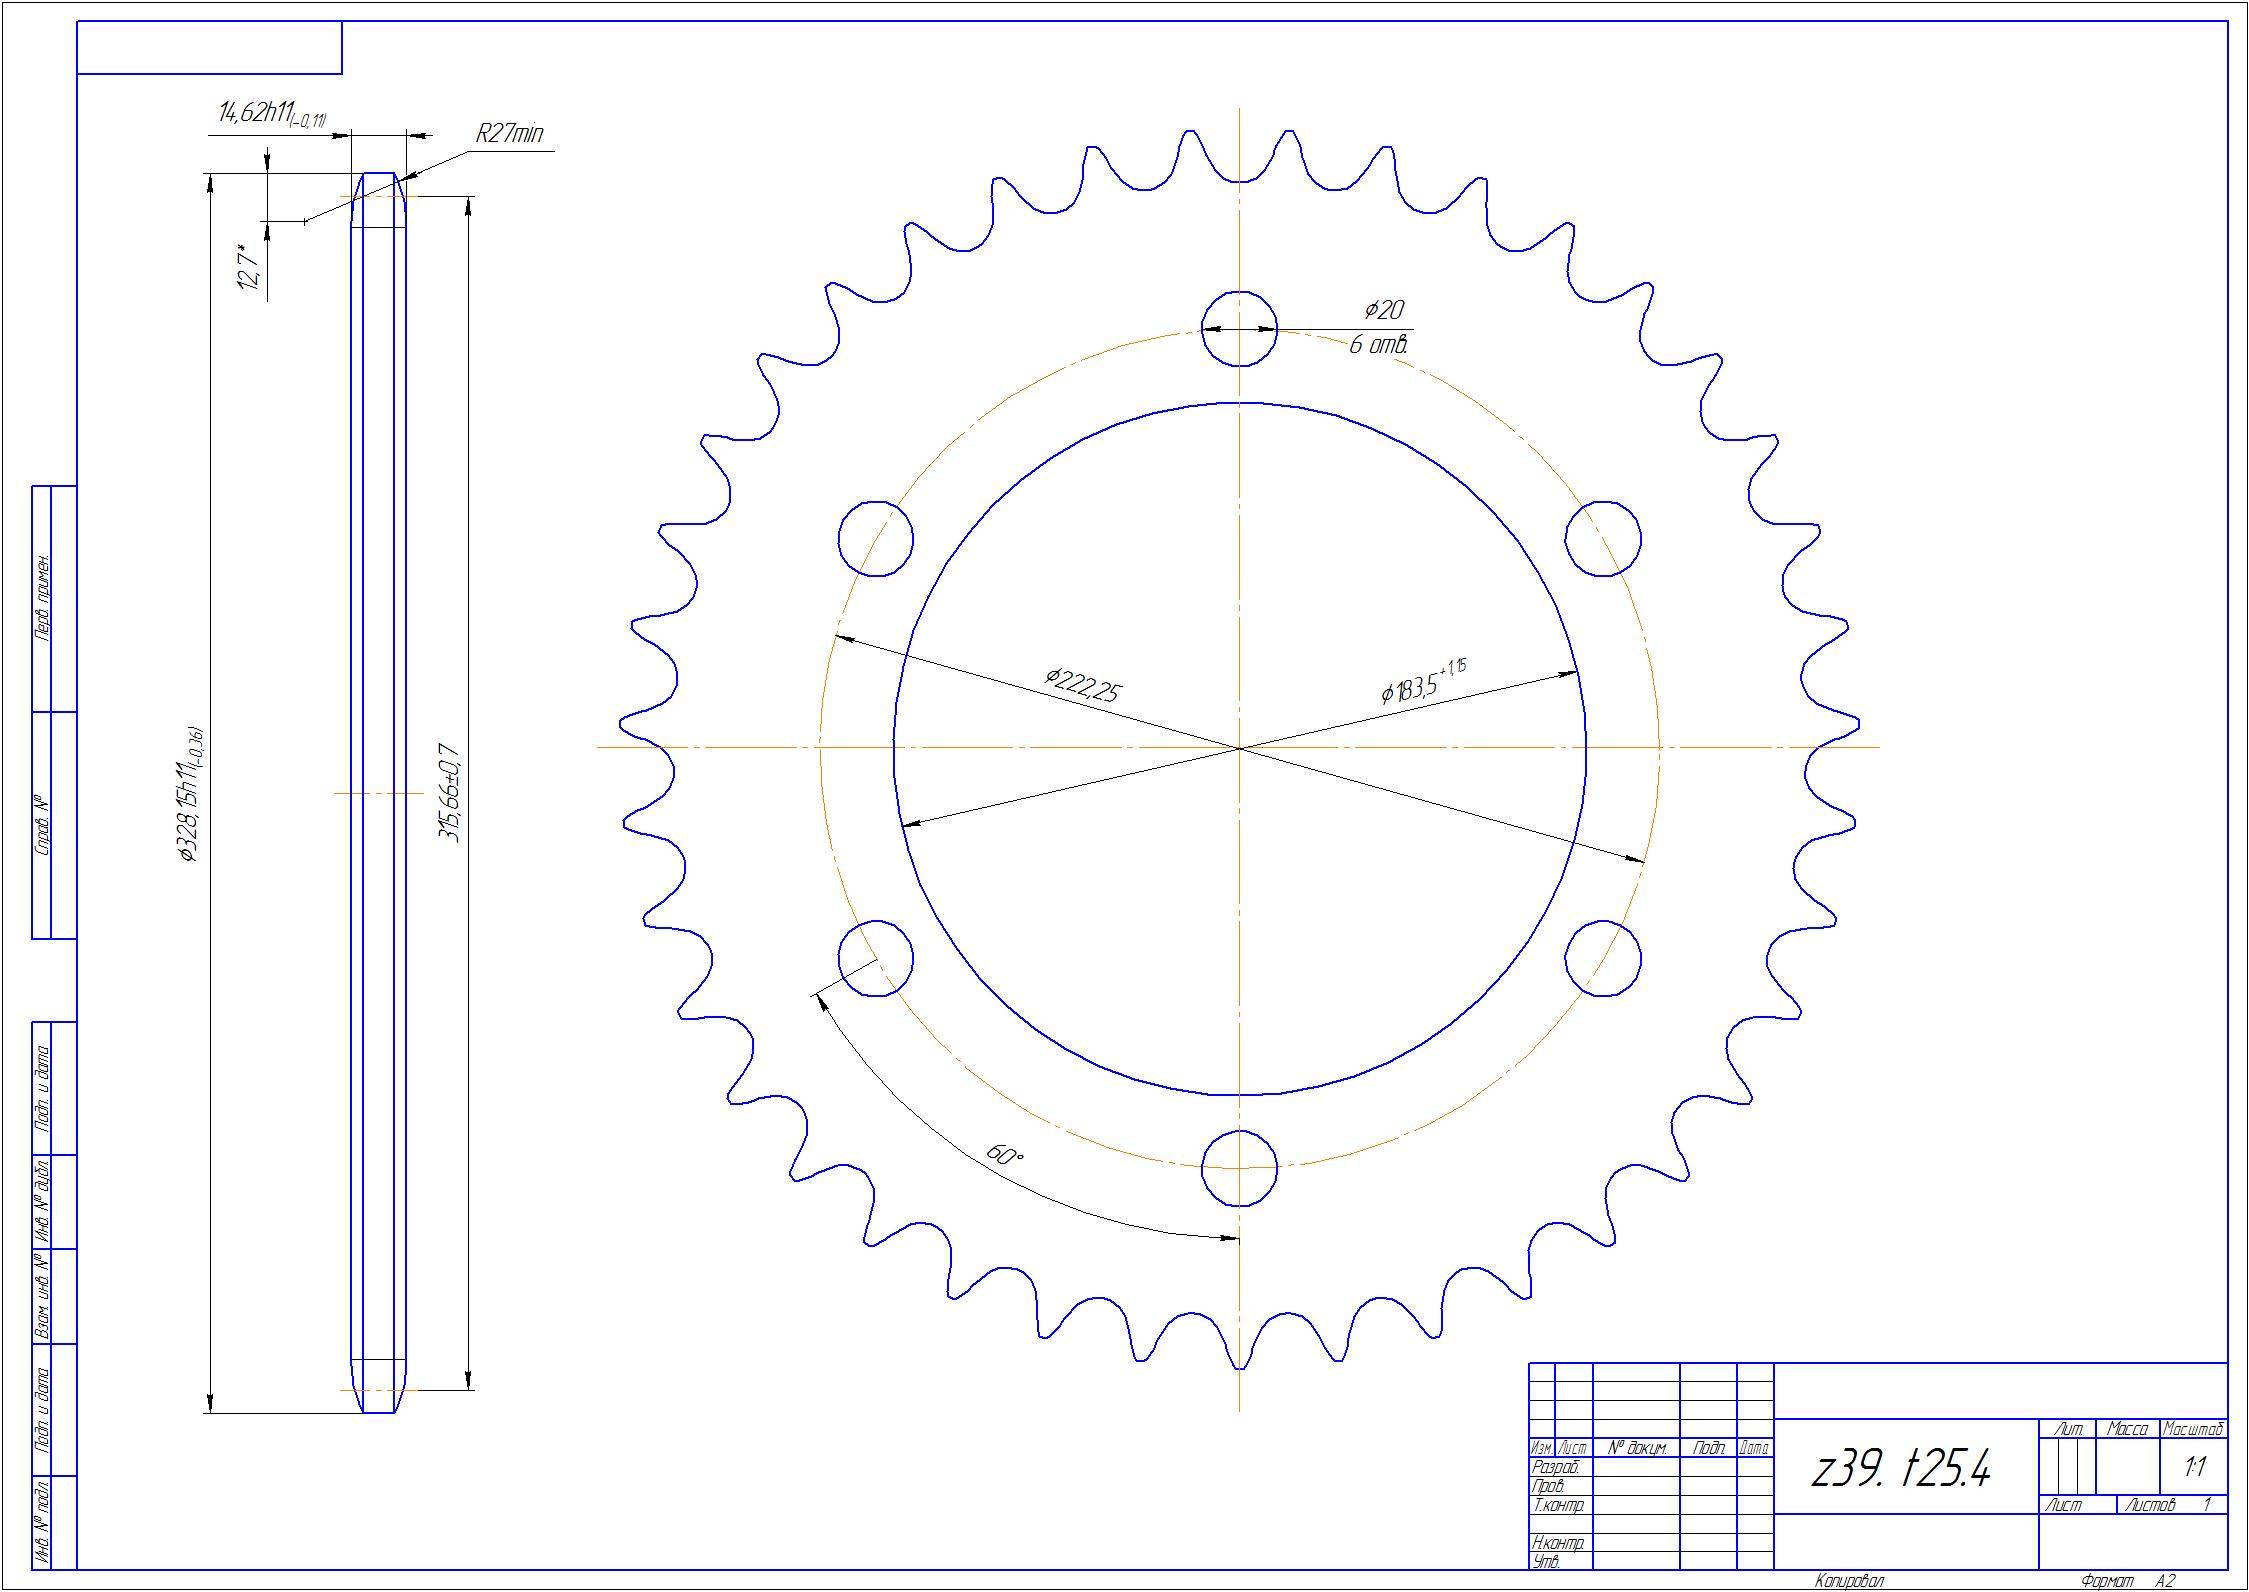
Task: Click the upper-right mounting hole
Action: [x=1602, y=538]
